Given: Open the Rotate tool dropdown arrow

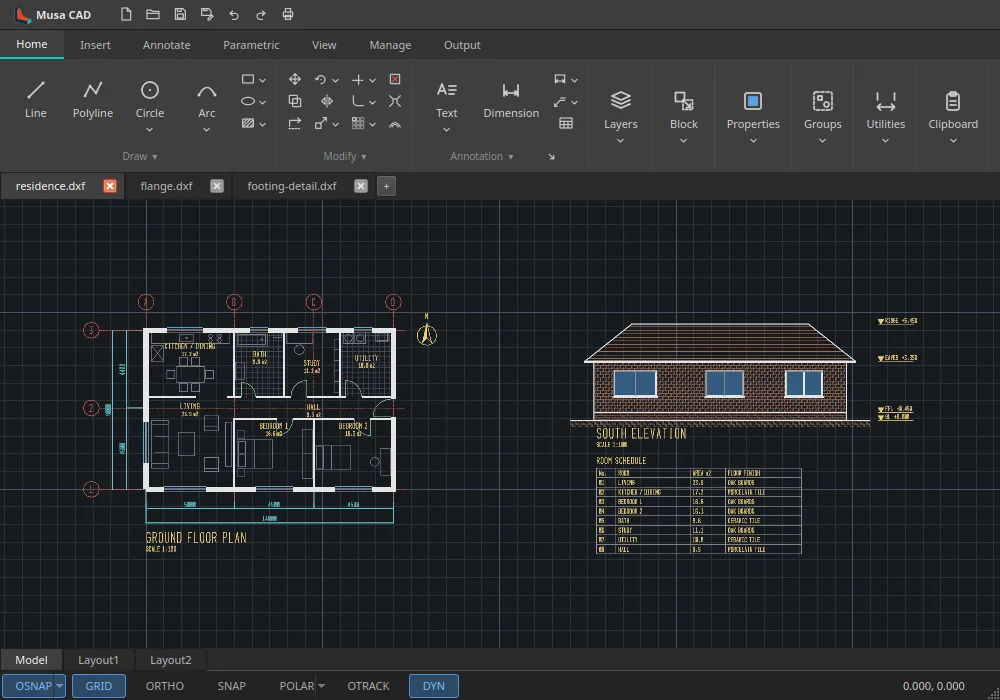Looking at the screenshot, I should [335, 80].
